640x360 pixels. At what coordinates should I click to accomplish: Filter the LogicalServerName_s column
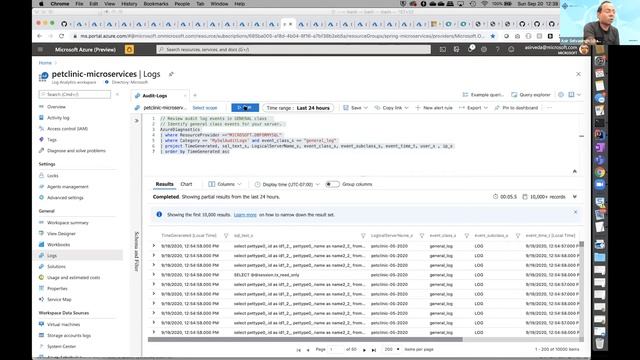point(422,236)
